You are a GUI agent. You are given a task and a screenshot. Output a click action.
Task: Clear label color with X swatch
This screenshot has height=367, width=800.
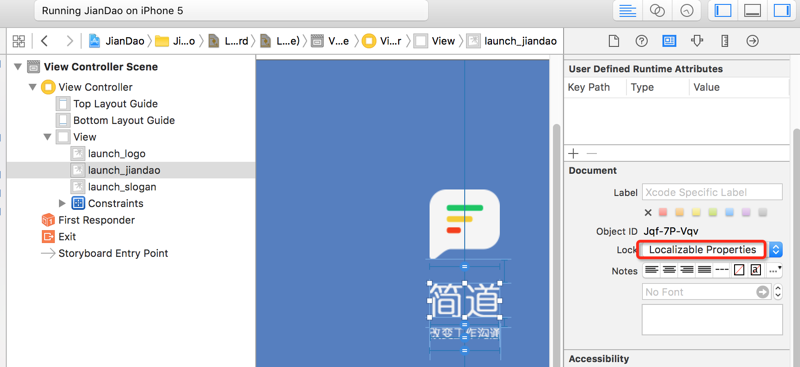pos(648,213)
